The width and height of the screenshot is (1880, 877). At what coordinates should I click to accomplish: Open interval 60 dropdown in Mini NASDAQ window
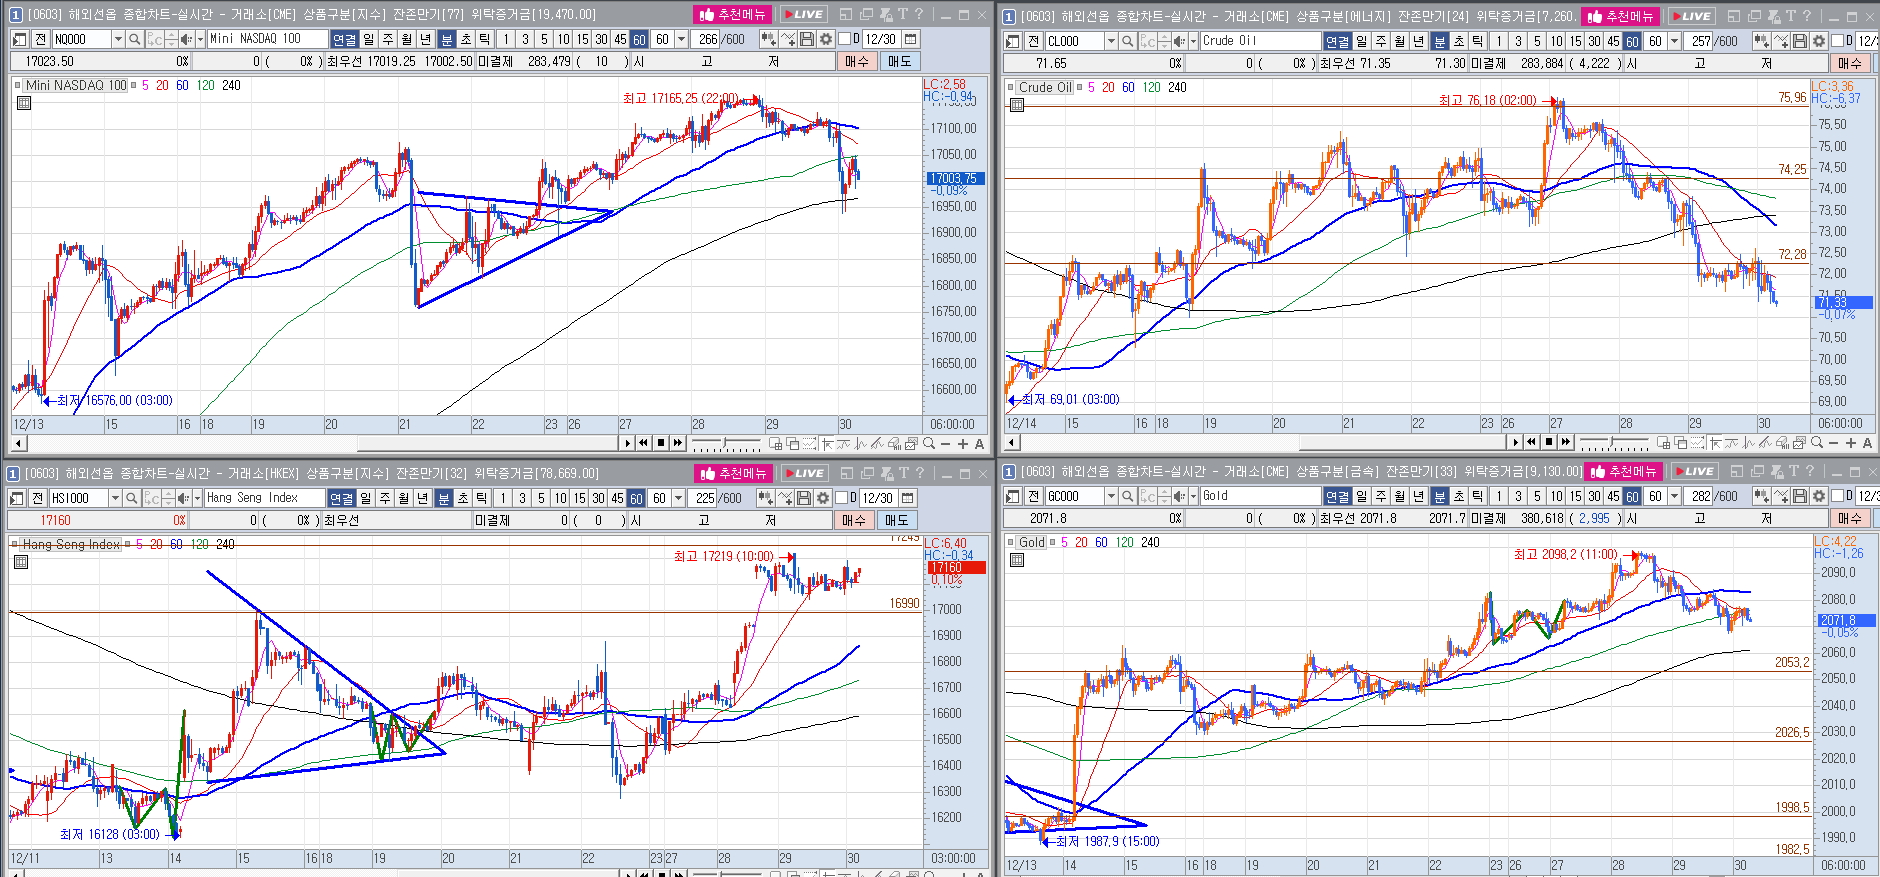tap(681, 39)
